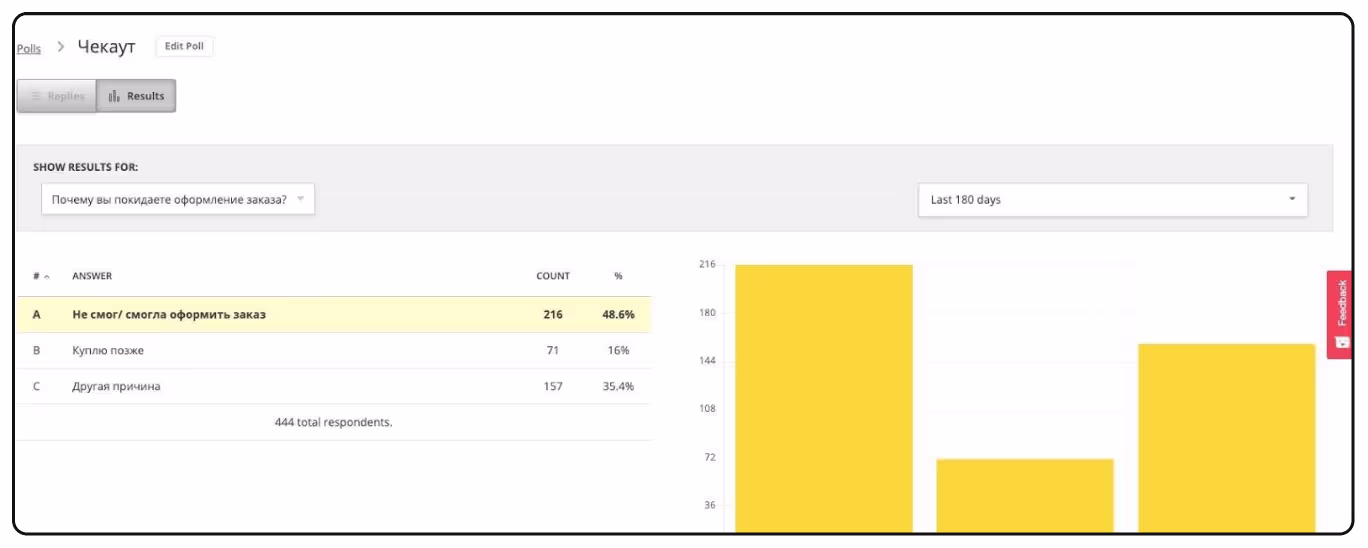Click the count value 71
Viewport: 1368px width, 548px height.
[553, 350]
